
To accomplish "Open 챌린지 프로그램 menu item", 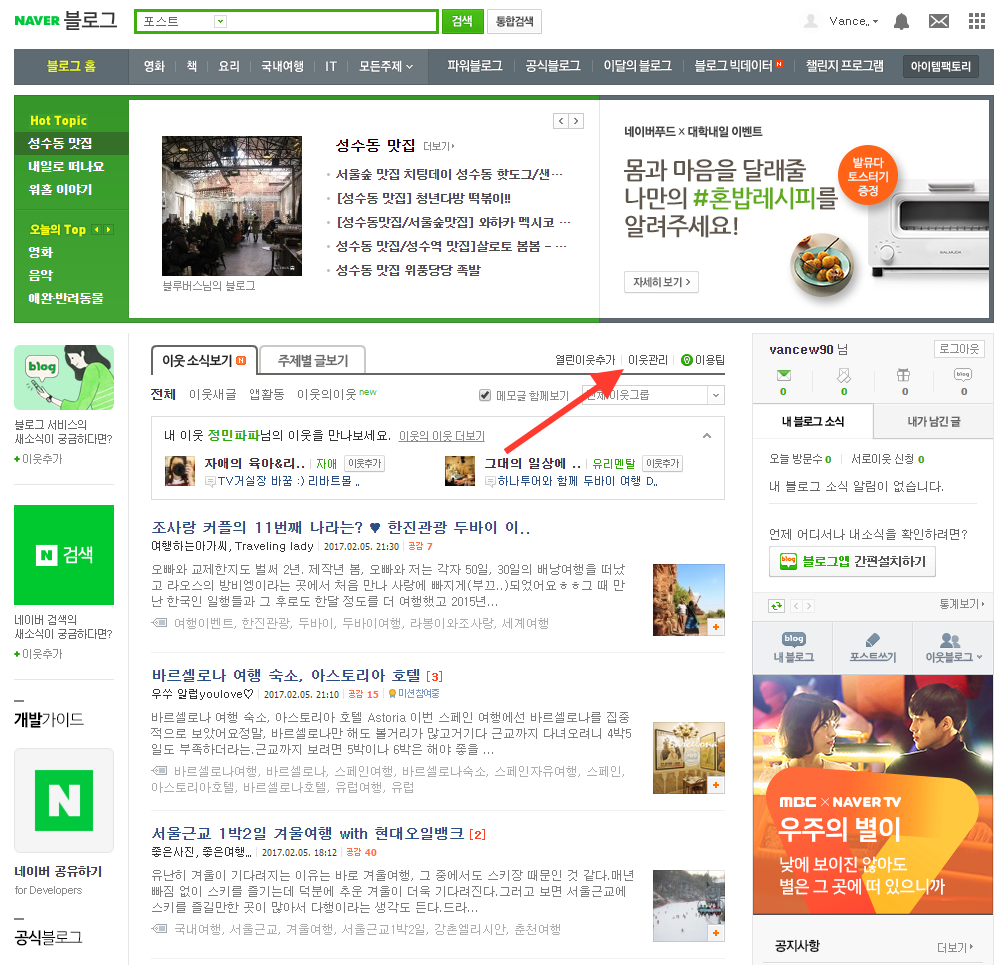I will click(x=845, y=66).
